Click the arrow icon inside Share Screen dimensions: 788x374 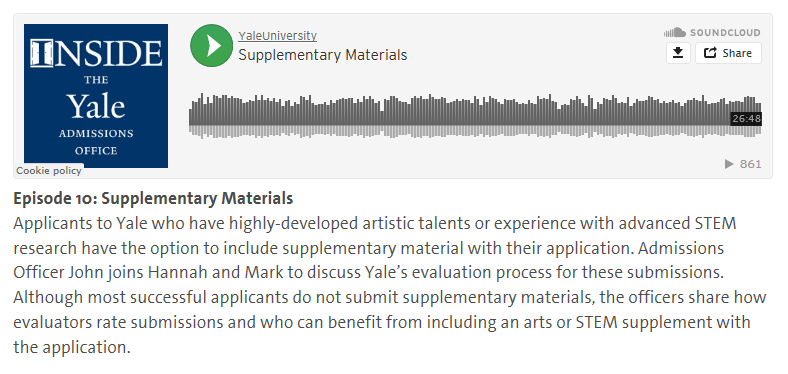710,52
